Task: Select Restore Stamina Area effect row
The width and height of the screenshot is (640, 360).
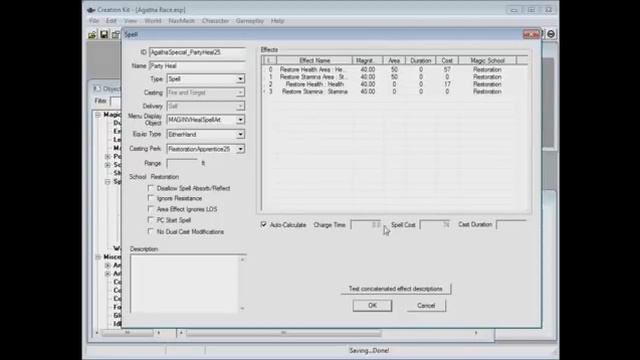Action: [x=394, y=77]
